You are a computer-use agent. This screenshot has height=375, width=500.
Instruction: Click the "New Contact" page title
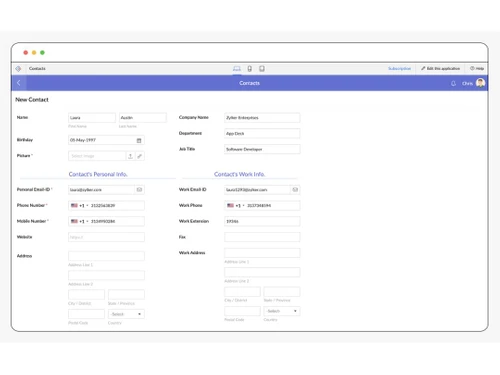click(x=32, y=100)
